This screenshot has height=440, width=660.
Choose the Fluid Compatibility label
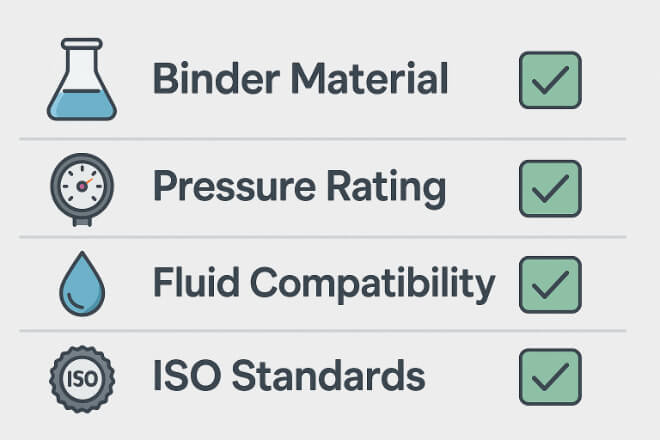point(324,284)
